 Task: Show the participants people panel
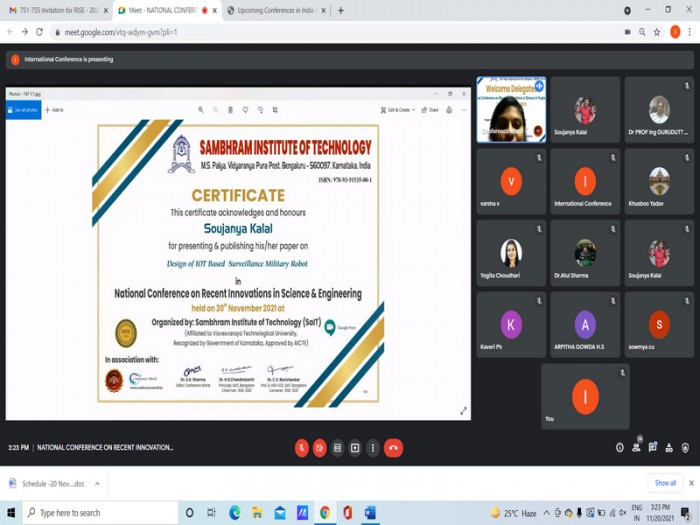coord(636,448)
